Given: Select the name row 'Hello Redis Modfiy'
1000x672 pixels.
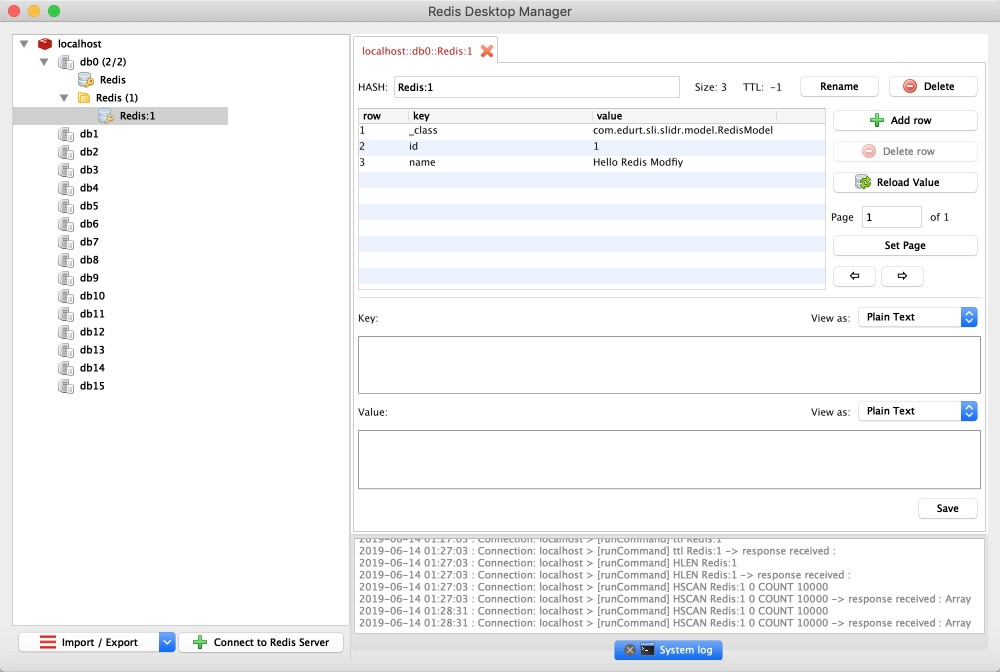Looking at the screenshot, I should tap(591, 163).
